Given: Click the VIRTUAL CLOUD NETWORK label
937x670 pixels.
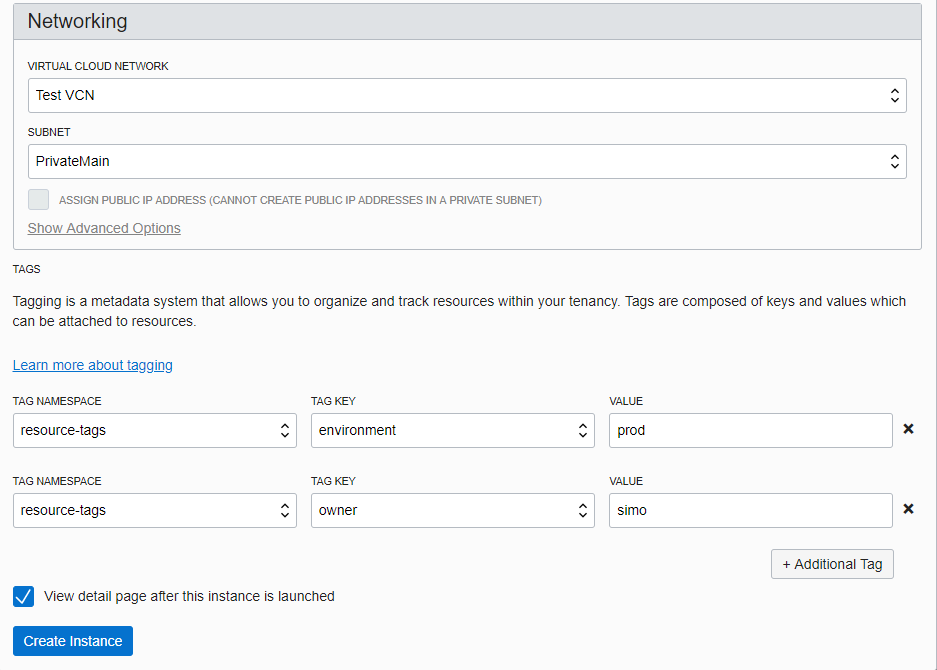Looking at the screenshot, I should pyautogui.click(x=98, y=66).
